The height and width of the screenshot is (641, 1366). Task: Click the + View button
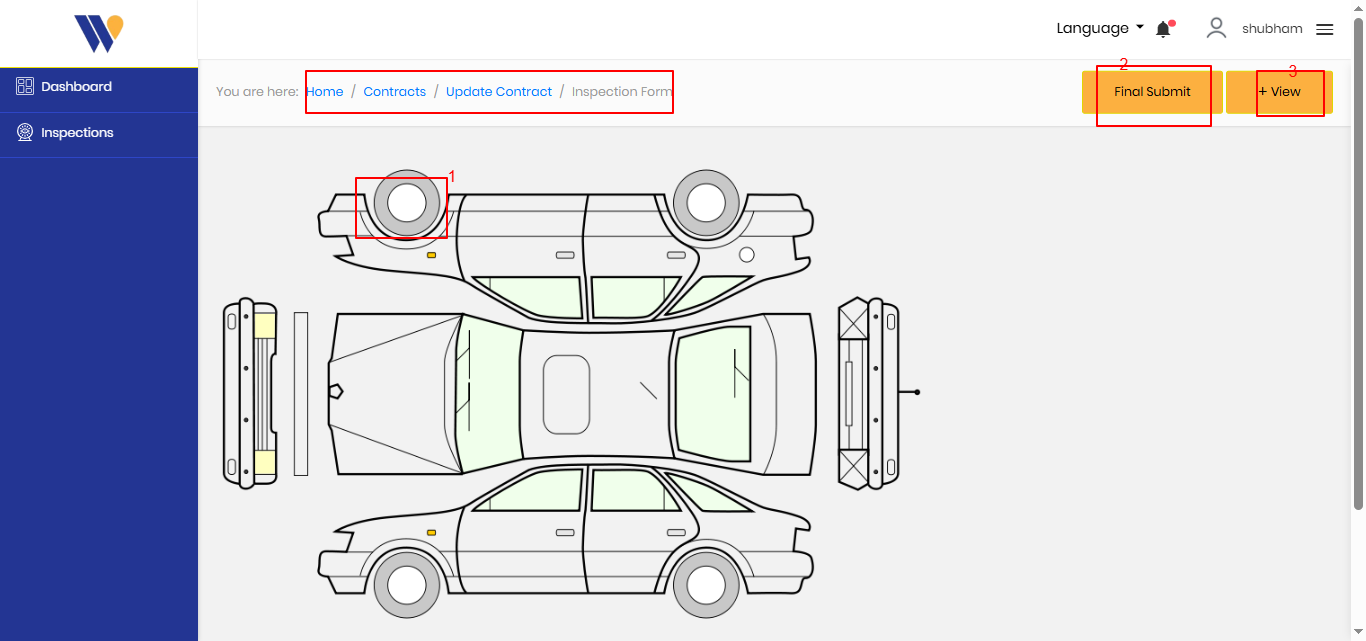coord(1279,92)
